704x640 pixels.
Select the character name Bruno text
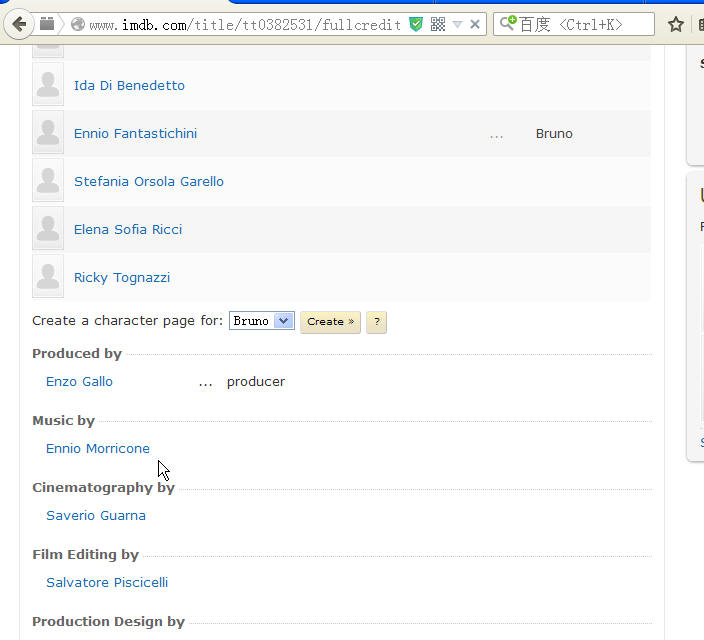click(x=554, y=134)
